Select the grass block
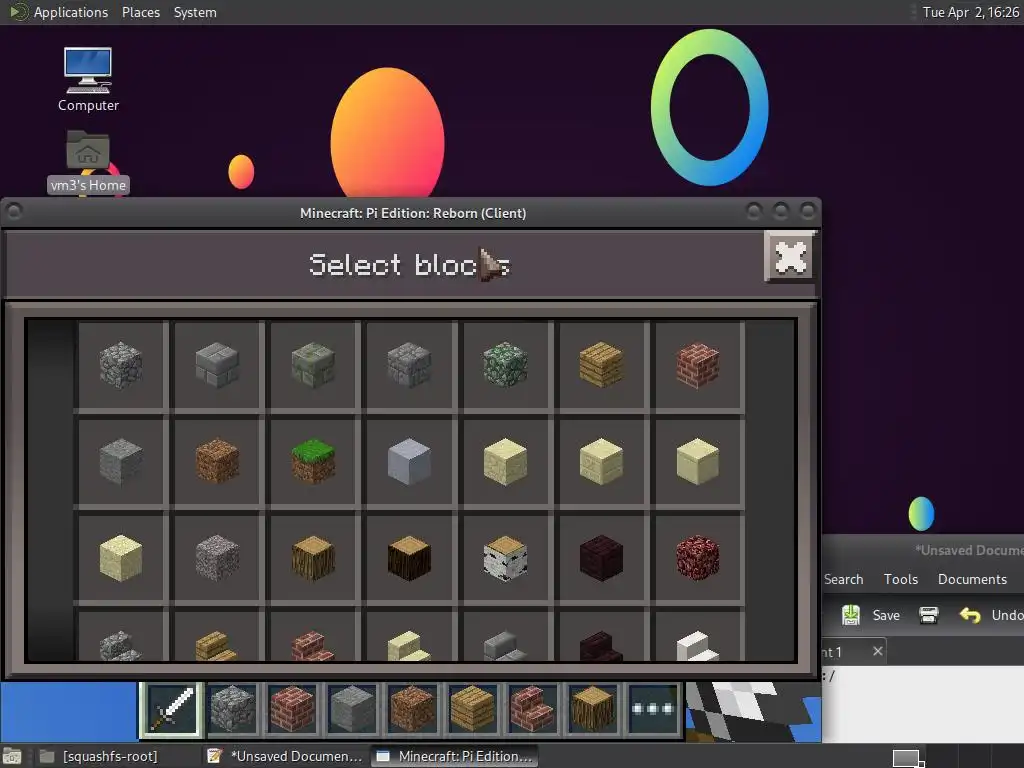1024x768 pixels. [x=313, y=462]
